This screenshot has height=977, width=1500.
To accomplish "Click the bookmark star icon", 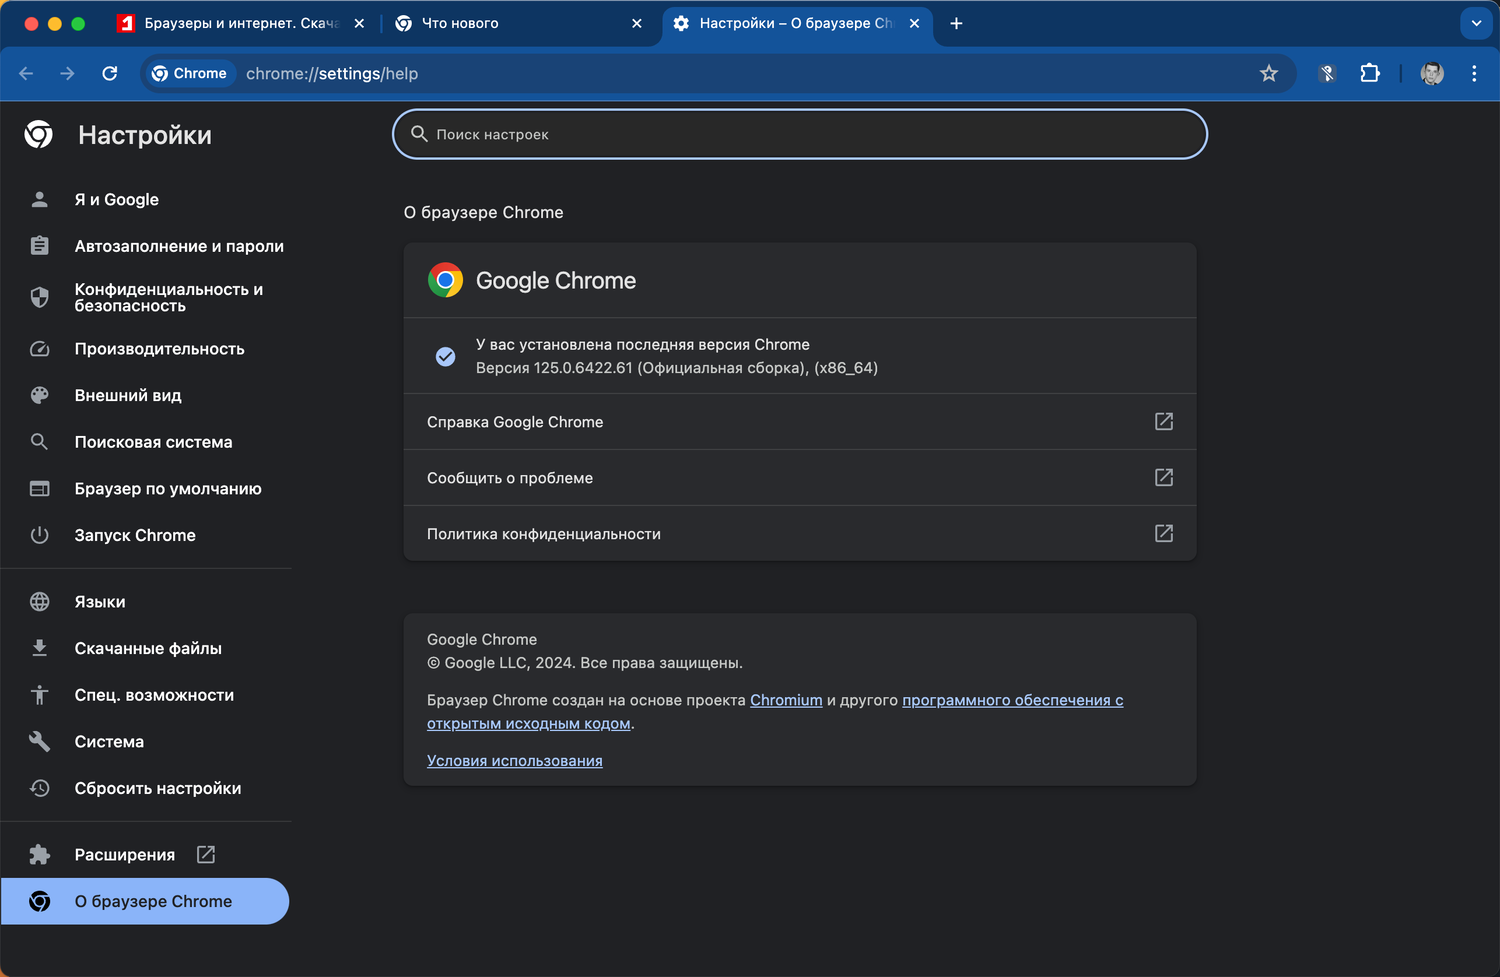I will (x=1269, y=73).
